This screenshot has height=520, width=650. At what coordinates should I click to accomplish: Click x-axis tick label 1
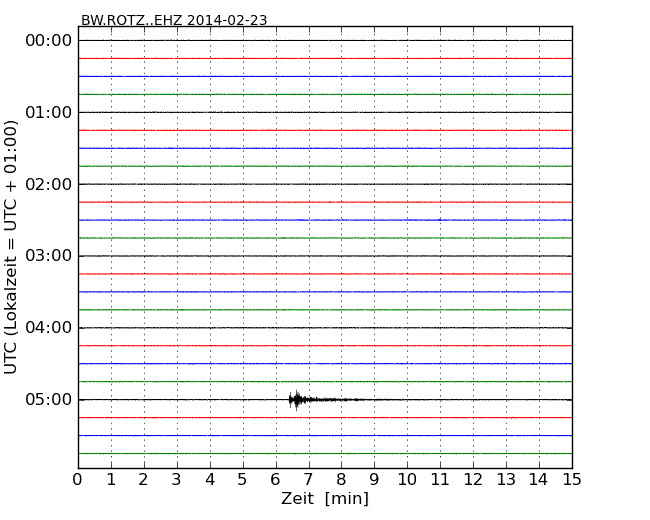point(111,480)
